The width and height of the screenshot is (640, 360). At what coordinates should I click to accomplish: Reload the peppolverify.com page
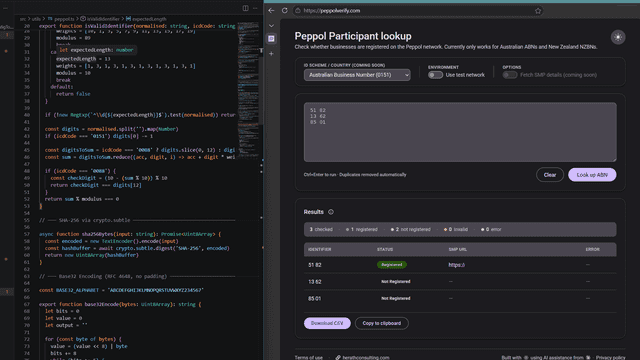point(284,11)
